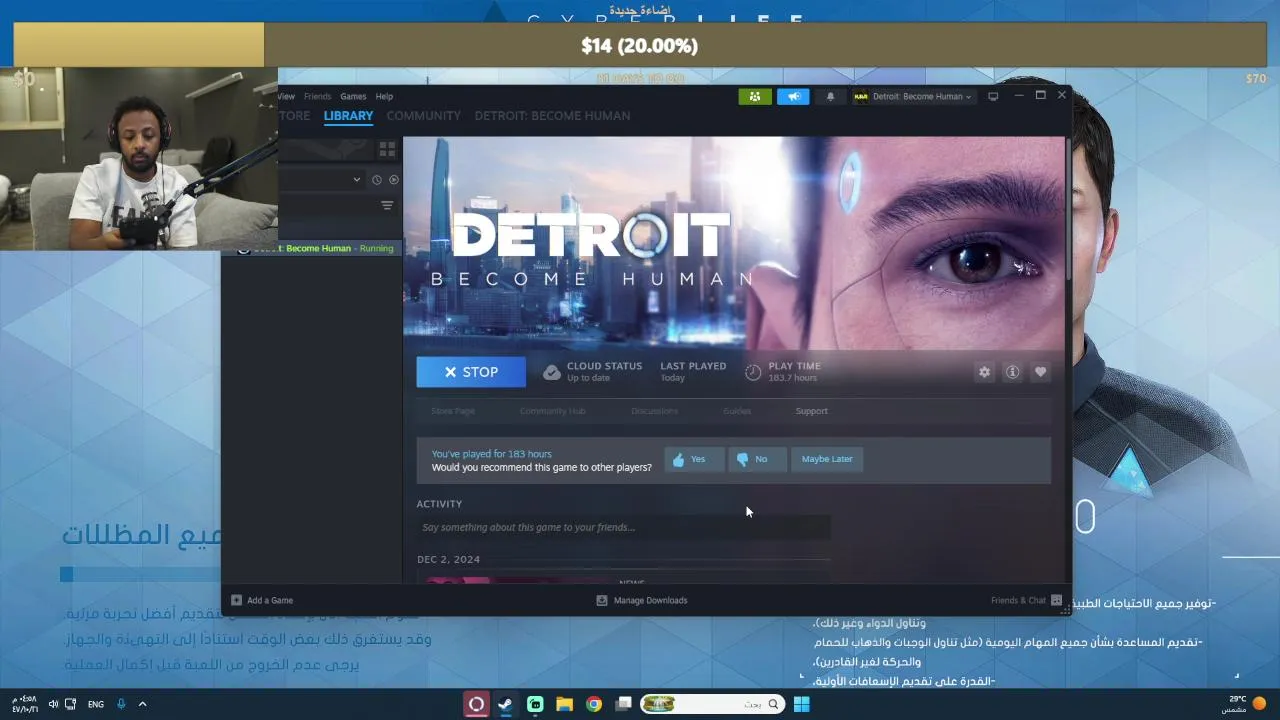Open Steam from the taskbar
This screenshot has width=1280, height=720.
pyautogui.click(x=506, y=704)
